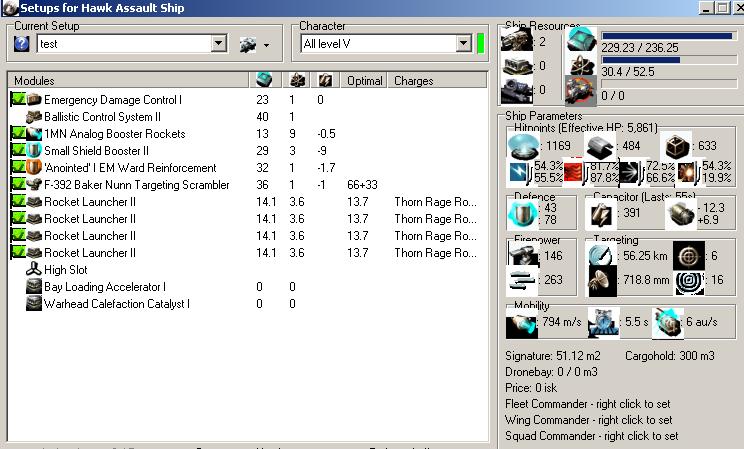The image size is (744, 449).
Task: Click the EM resistance lightning icon
Action: pos(520,172)
